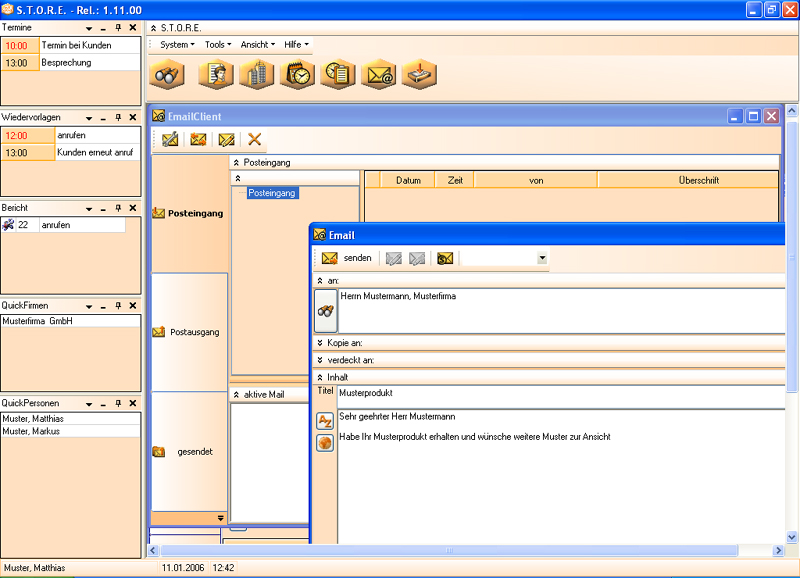Click in the email body text area
This screenshot has width=800, height=578.
[561, 476]
